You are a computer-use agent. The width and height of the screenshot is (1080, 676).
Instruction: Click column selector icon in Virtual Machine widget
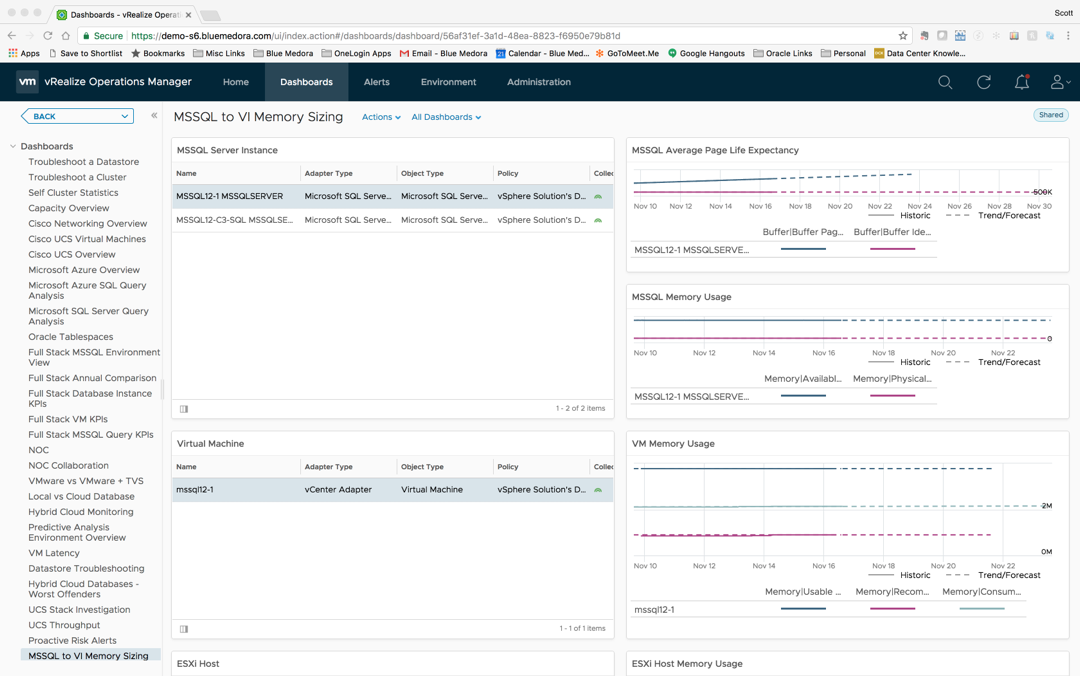click(x=184, y=629)
